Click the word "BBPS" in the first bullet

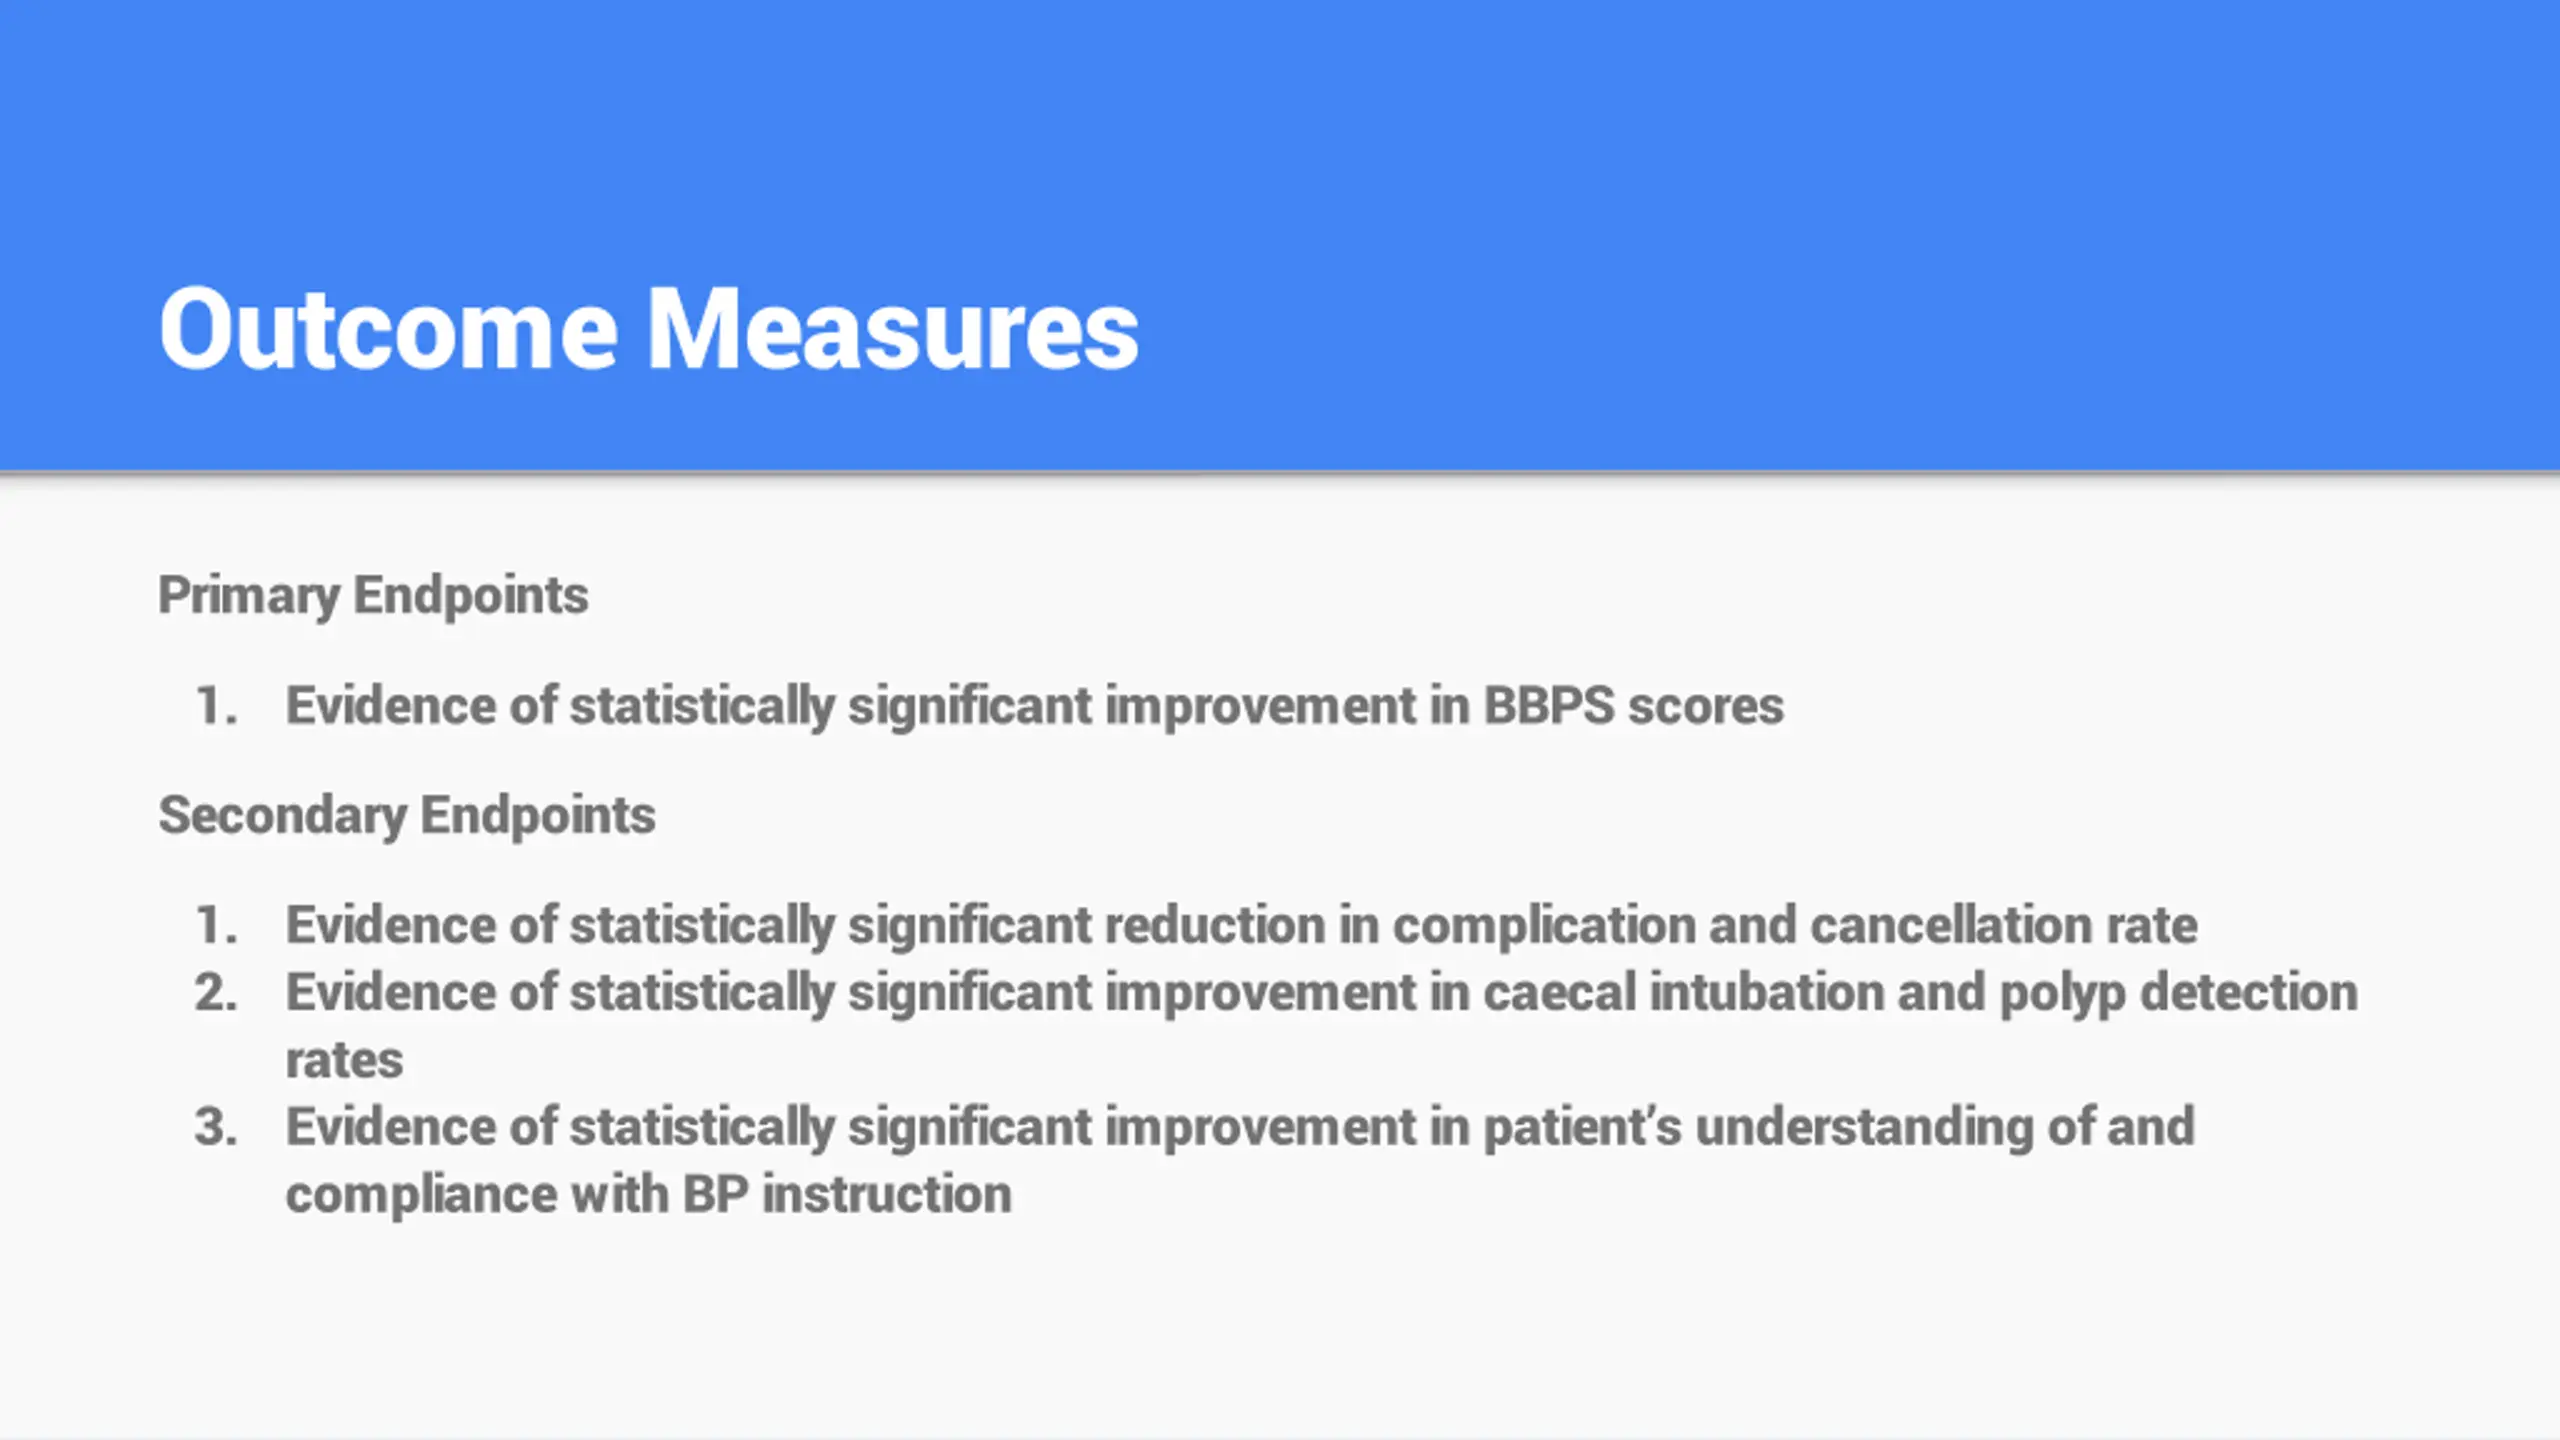[1549, 706]
